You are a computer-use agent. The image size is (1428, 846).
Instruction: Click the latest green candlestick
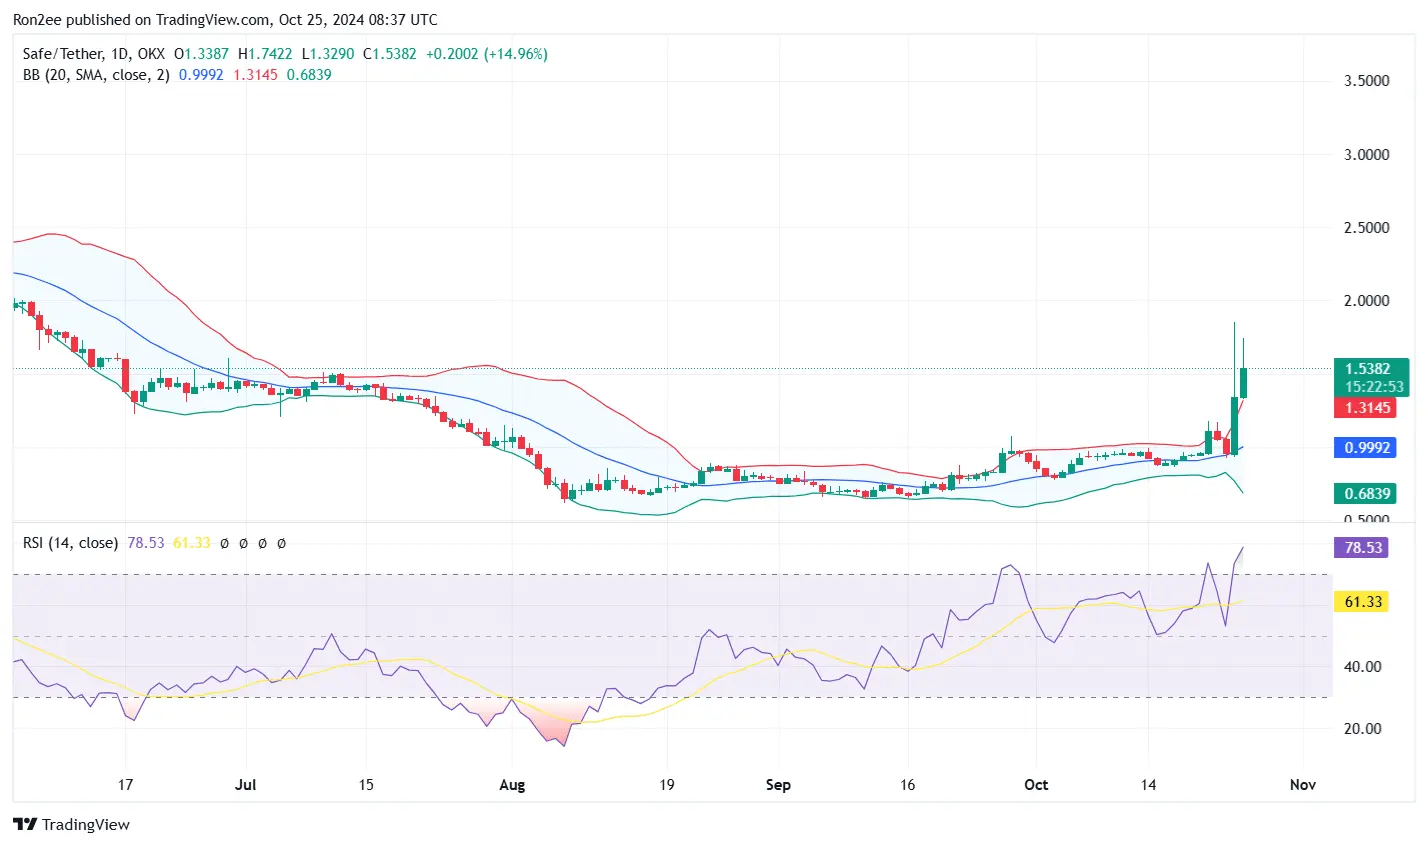click(1243, 382)
